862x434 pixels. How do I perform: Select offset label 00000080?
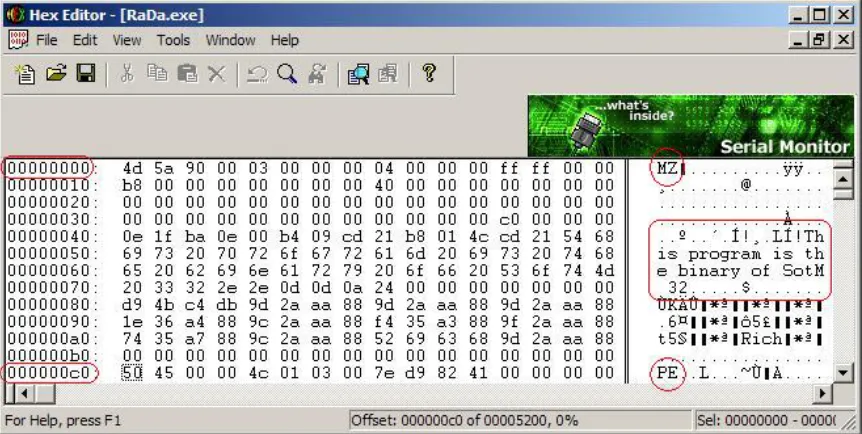48,305
